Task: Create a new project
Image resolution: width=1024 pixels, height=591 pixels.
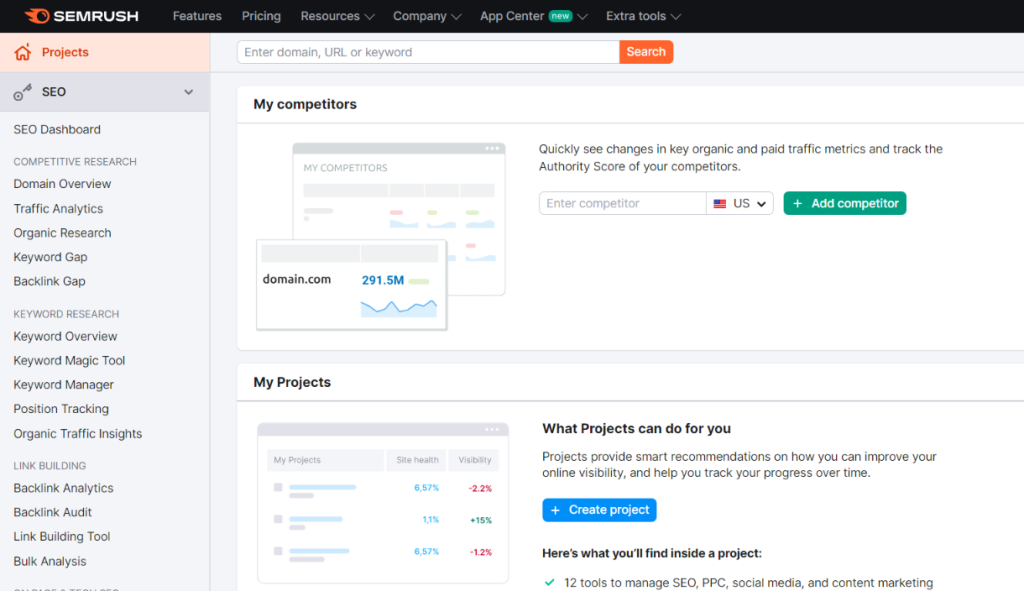Action: 599,510
